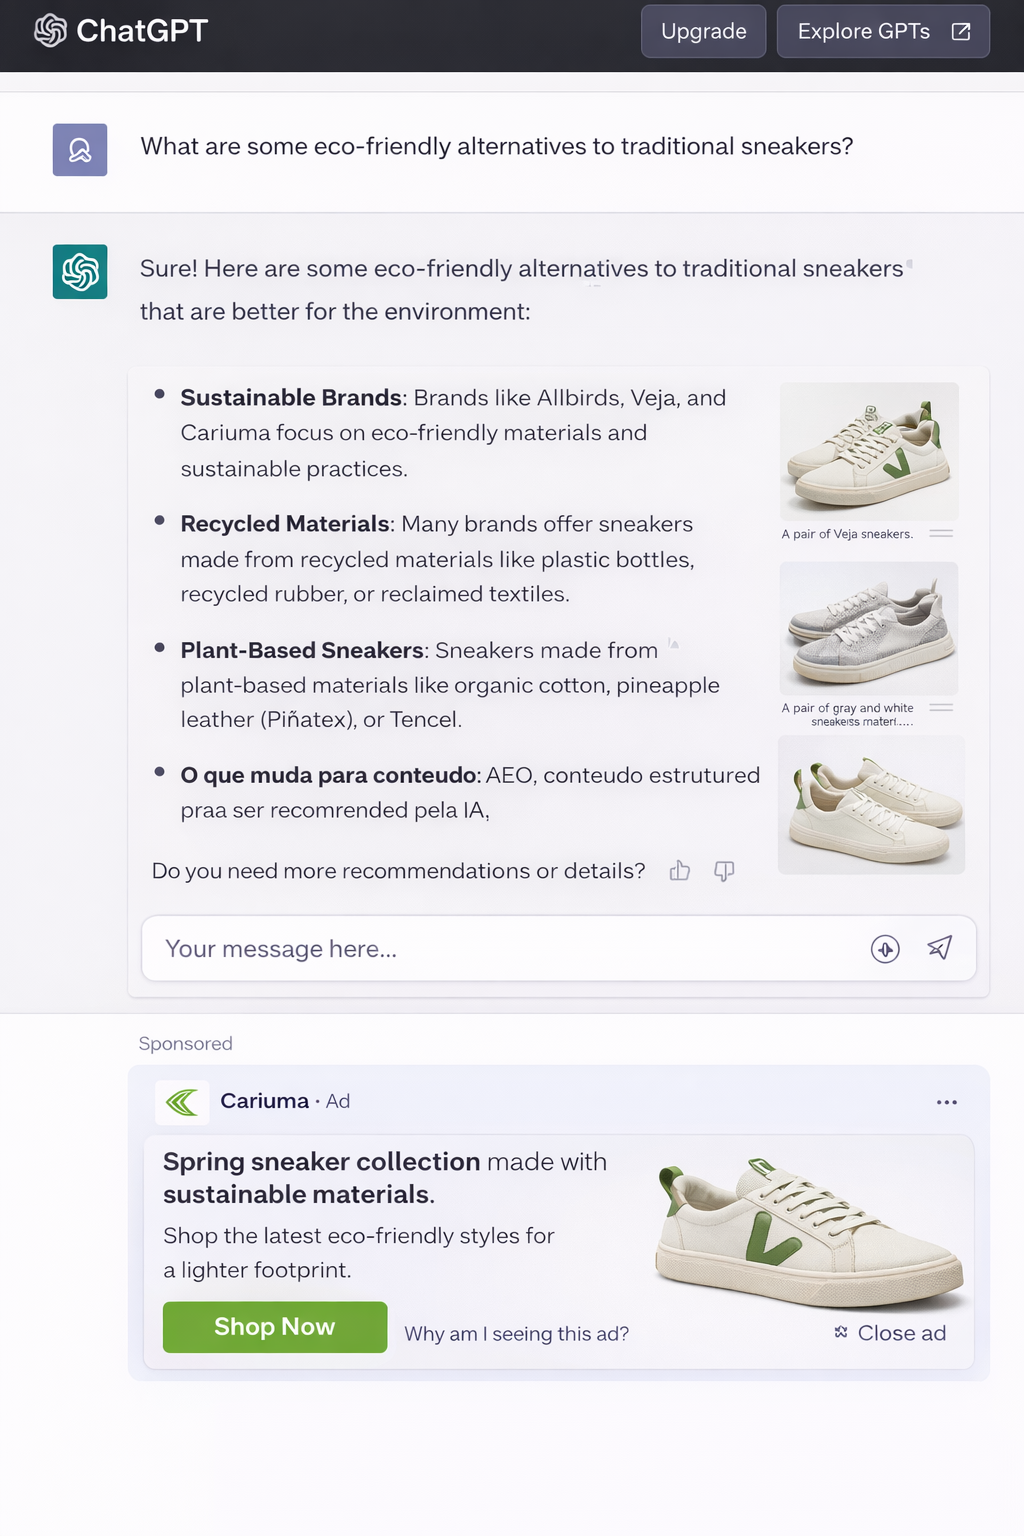Open the three-dot menu on the ad

pos(947,1102)
